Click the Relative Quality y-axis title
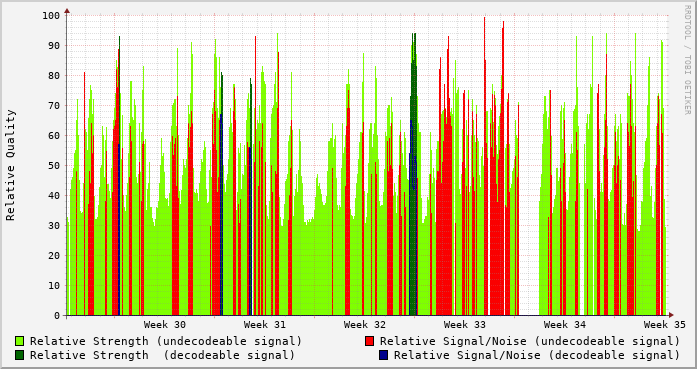697x369 pixels. 11,165
